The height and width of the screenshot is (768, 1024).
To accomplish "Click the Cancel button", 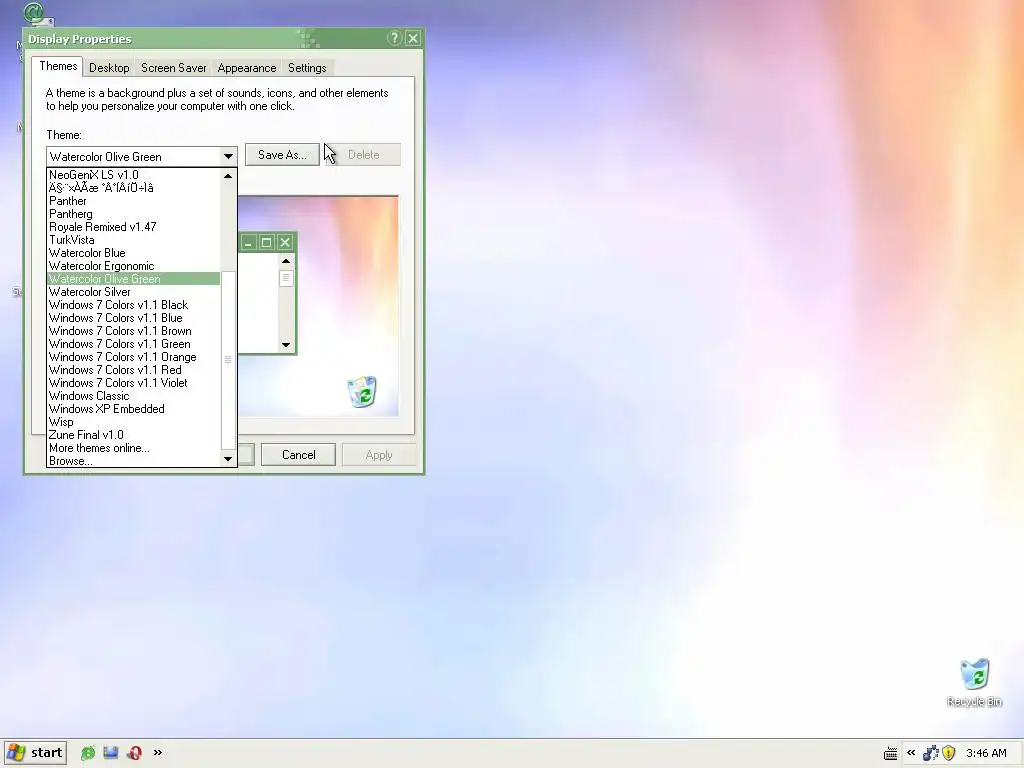I will pos(298,455).
